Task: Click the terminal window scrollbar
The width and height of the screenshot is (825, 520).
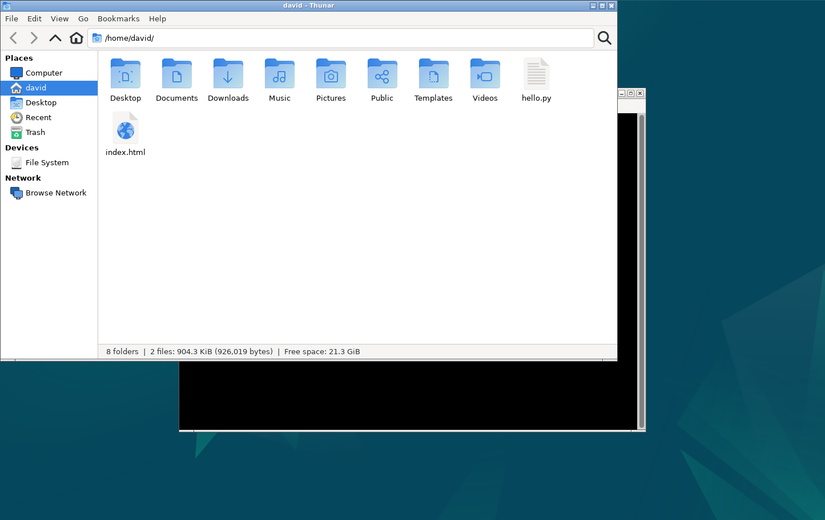Action: pos(641,271)
